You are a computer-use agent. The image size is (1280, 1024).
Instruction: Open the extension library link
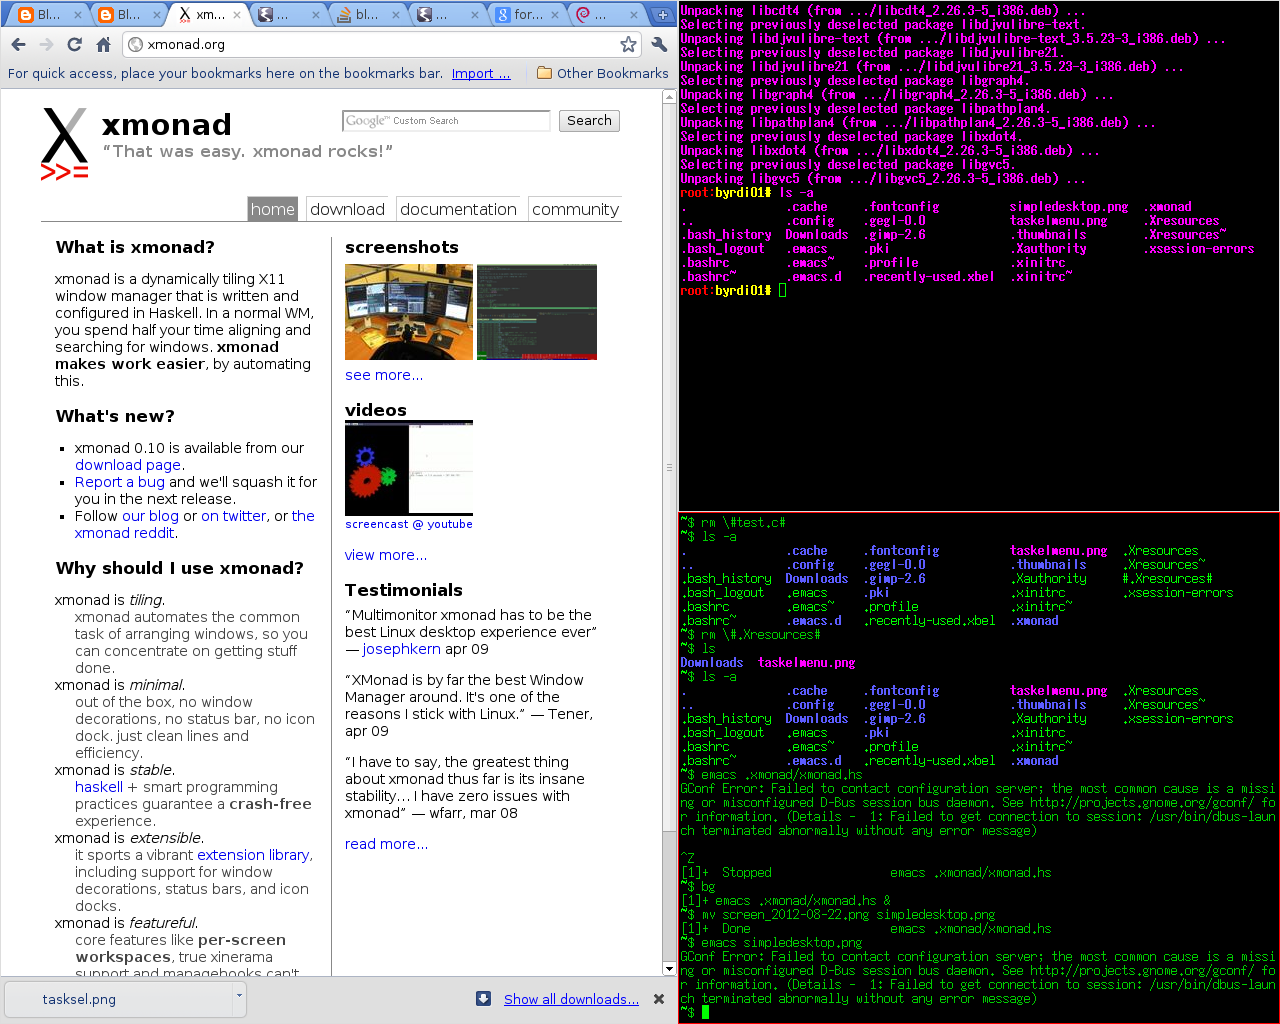[253, 855]
